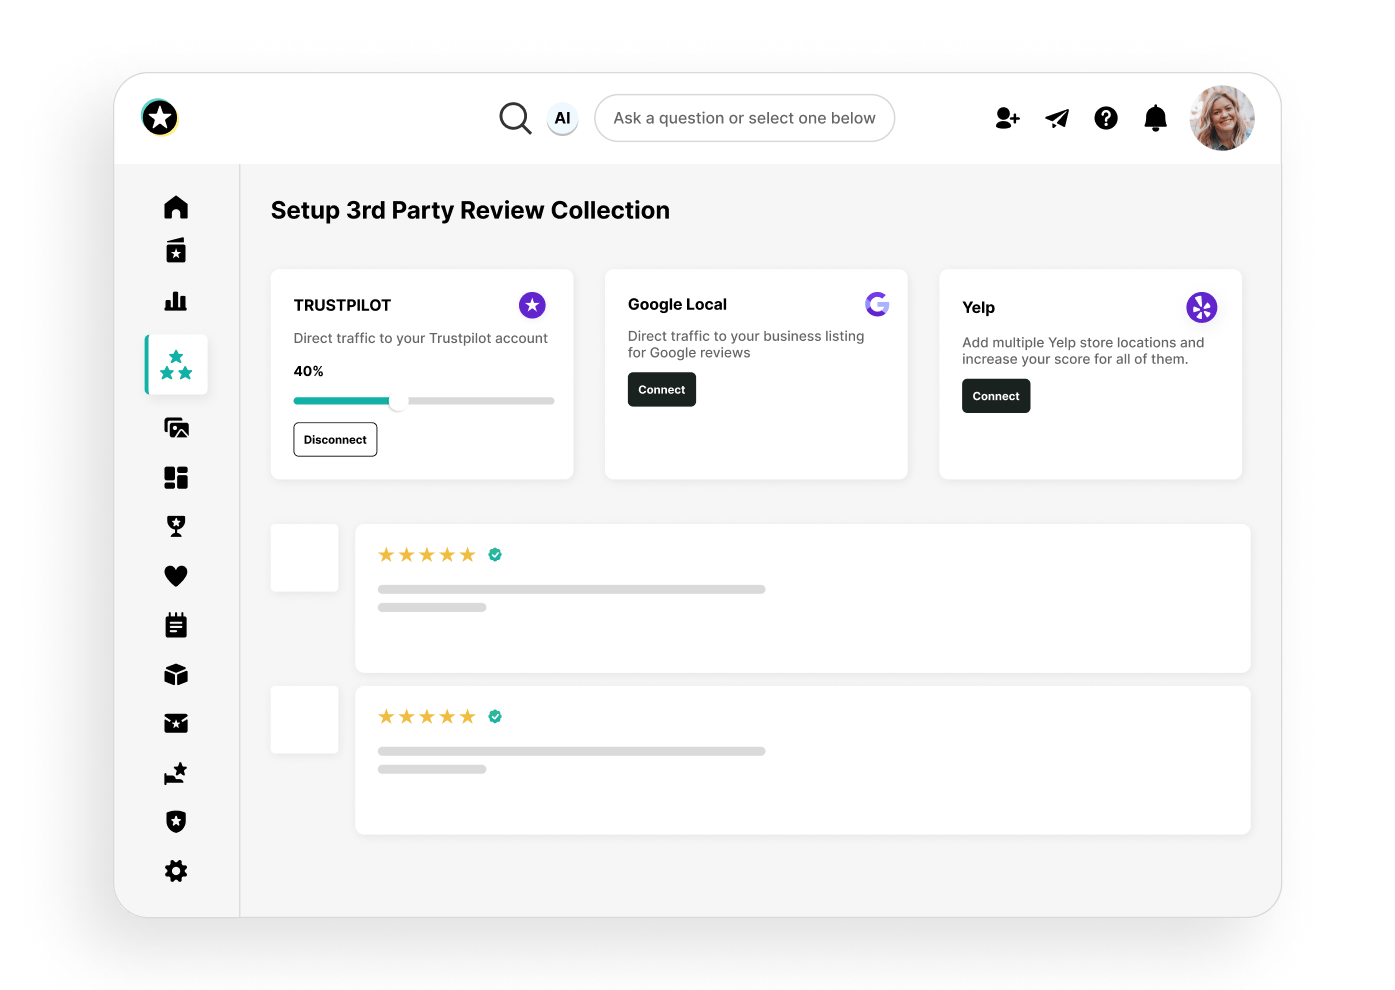Image resolution: width=1395 pixels, height=990 pixels.
Task: Open the box products sidebar icon
Action: pyautogui.click(x=176, y=675)
